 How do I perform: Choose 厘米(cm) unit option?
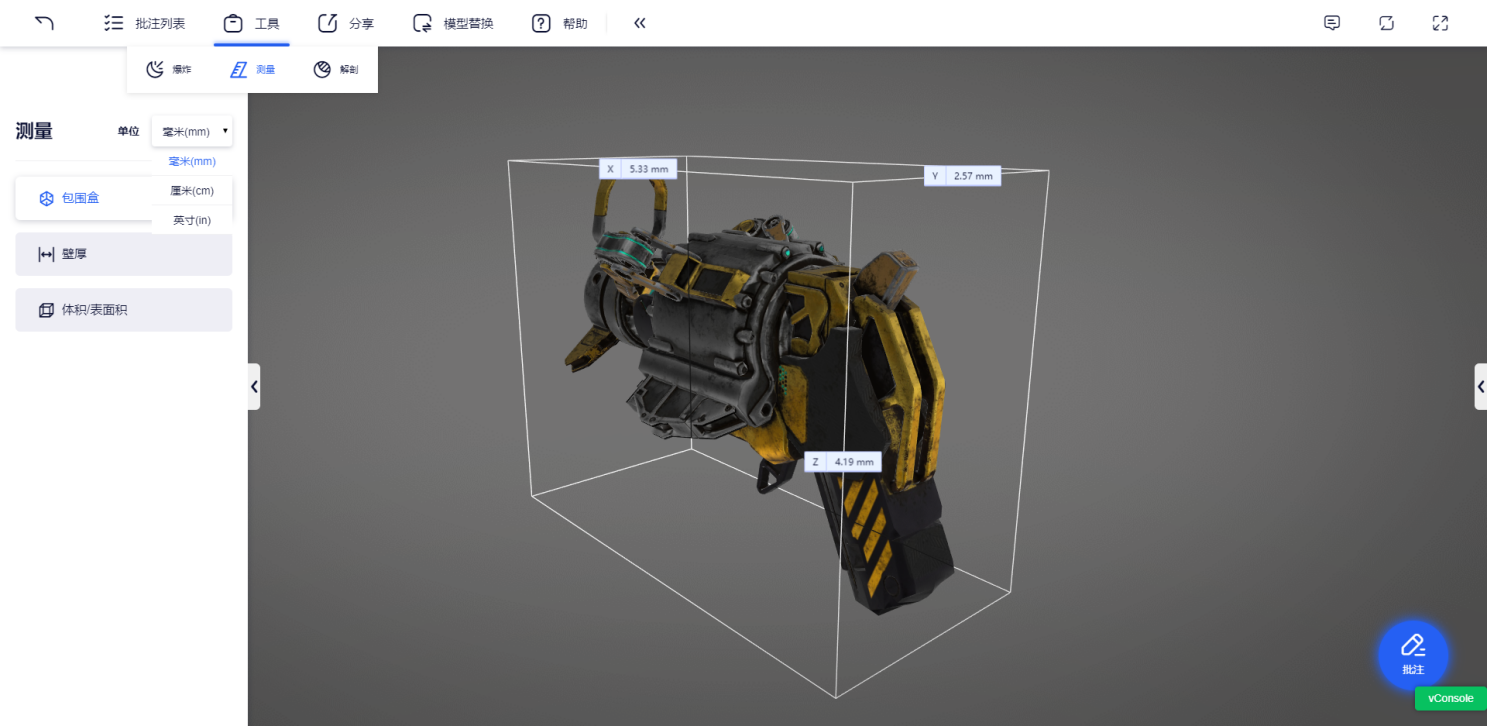pos(192,190)
